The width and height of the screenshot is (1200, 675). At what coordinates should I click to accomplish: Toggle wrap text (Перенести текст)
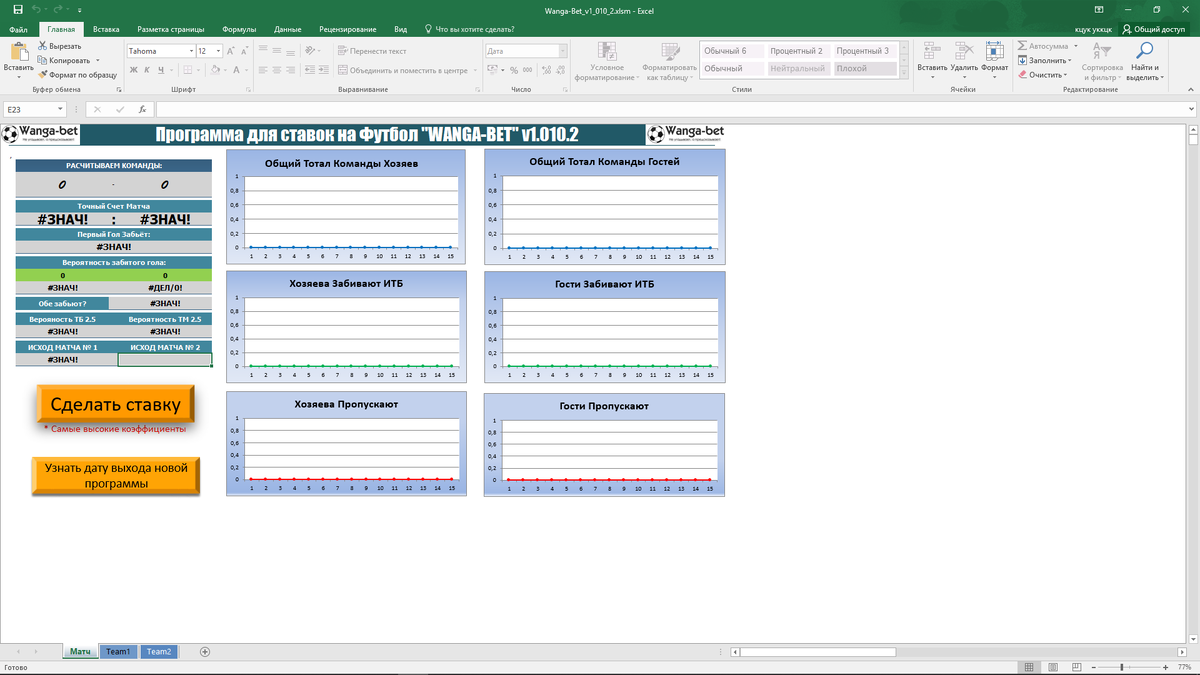pos(372,50)
